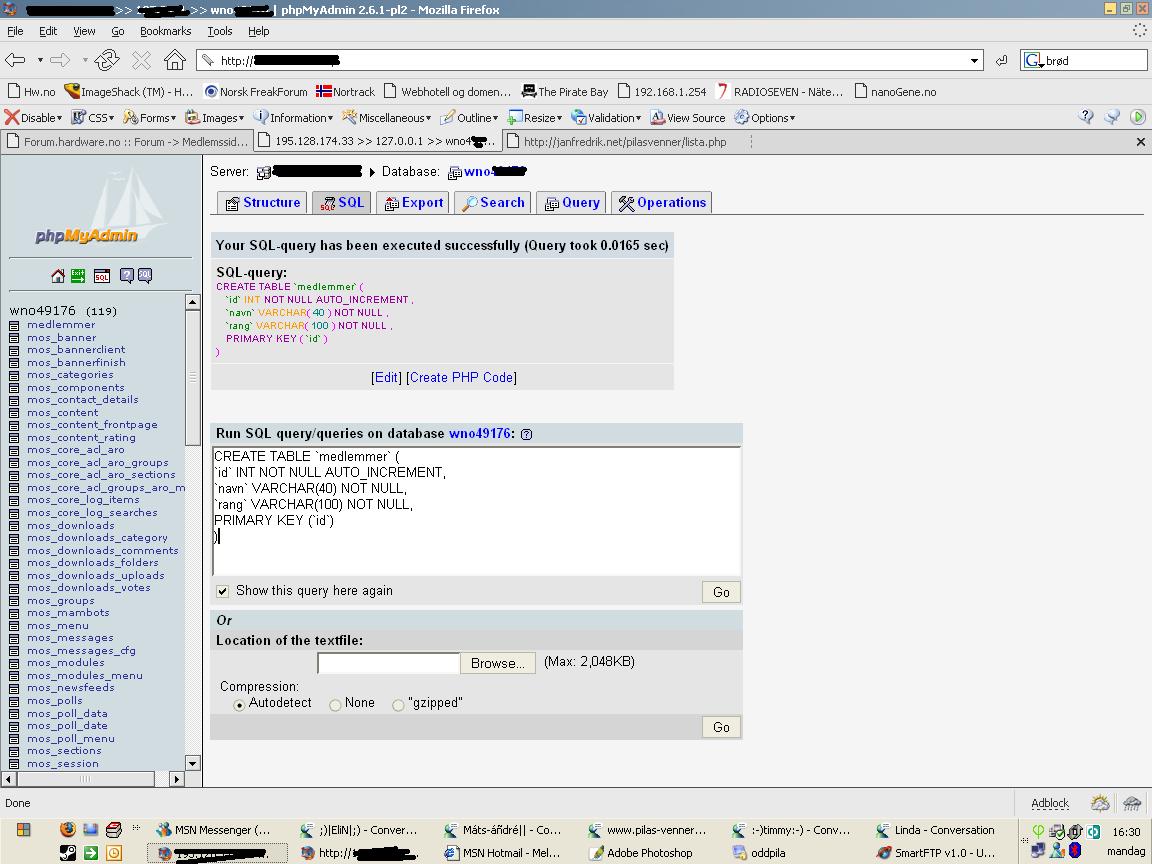
Task: Toggle Show this query here again checkbox
Action: [223, 591]
